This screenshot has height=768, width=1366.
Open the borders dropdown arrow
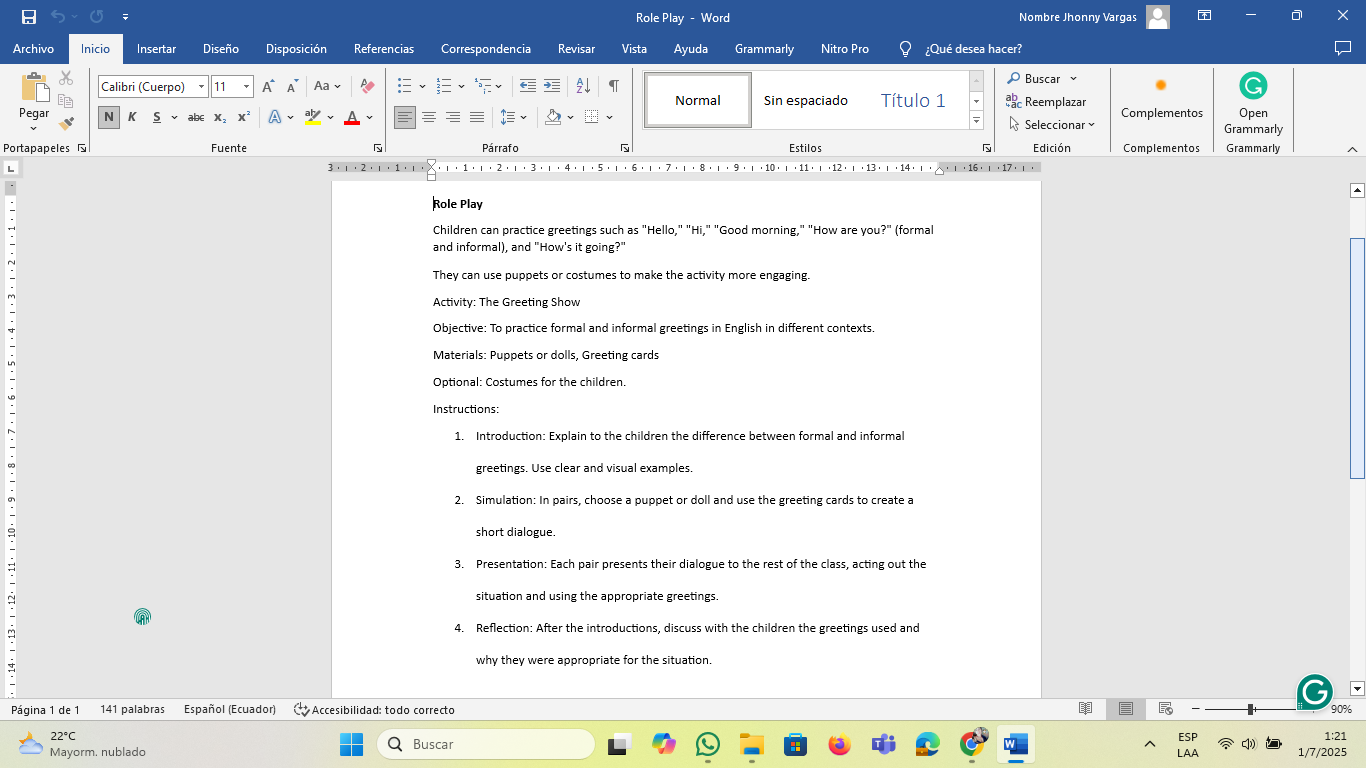coord(609,118)
